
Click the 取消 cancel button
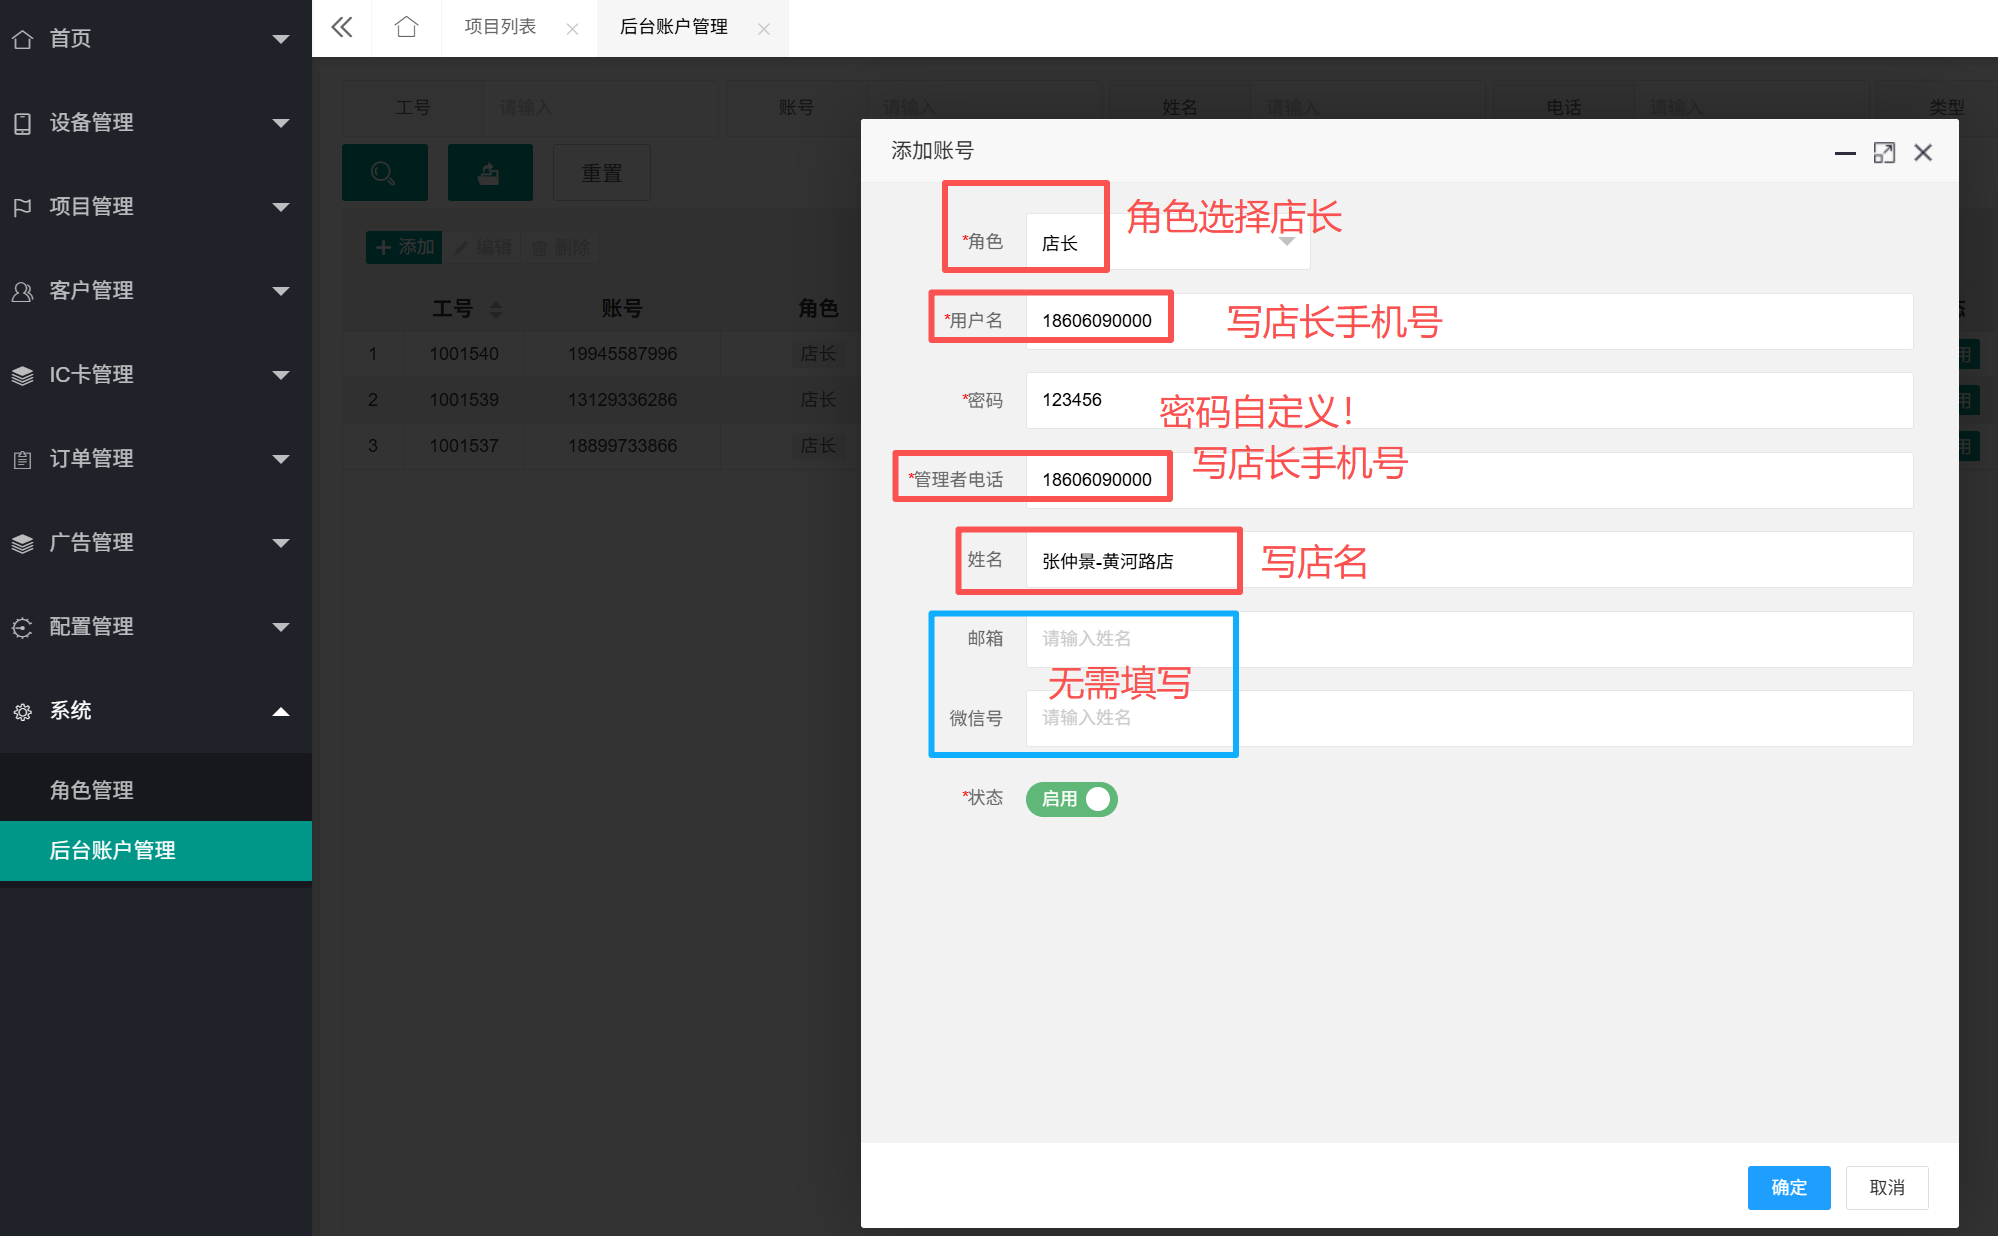pyautogui.click(x=1887, y=1187)
